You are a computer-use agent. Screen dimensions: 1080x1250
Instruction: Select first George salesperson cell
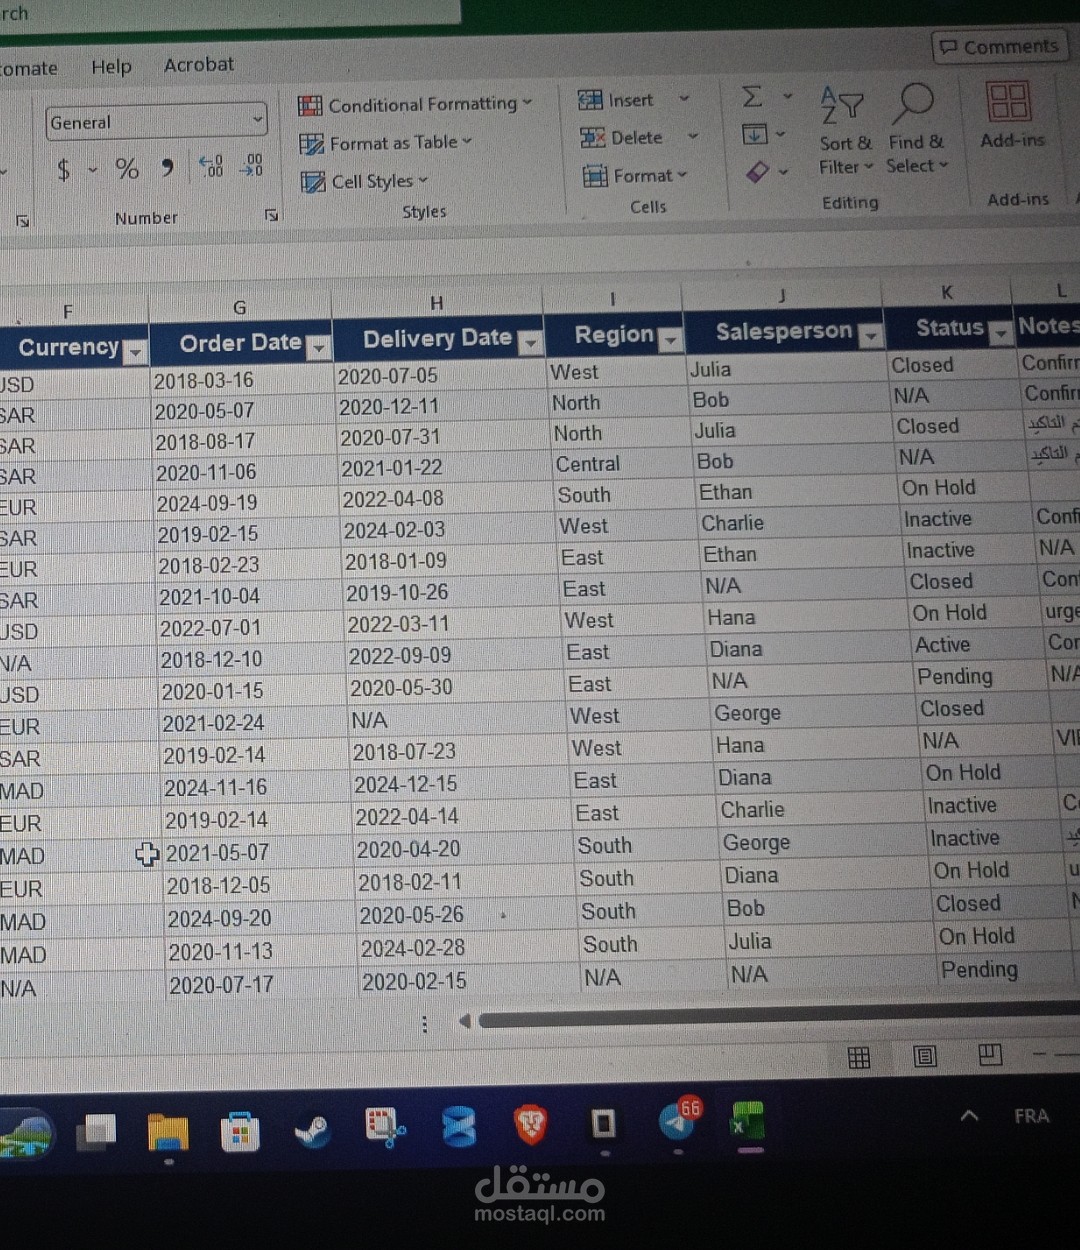pyautogui.click(x=813, y=712)
